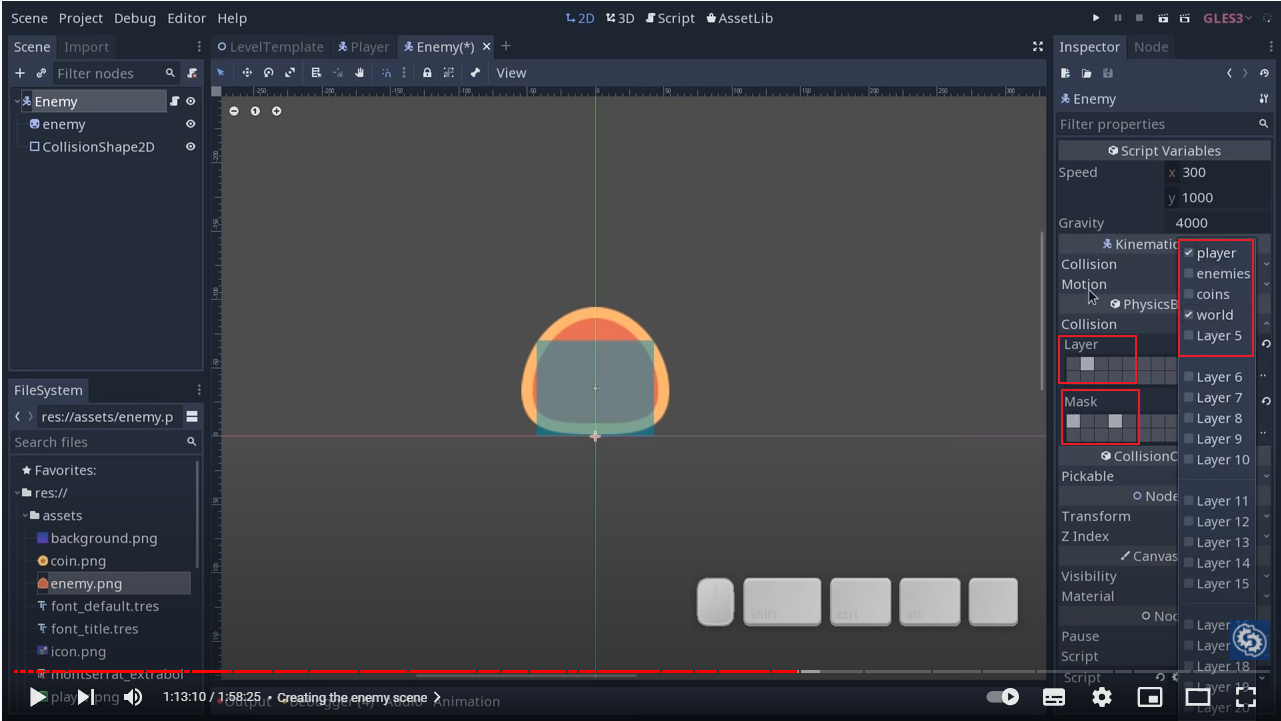The height and width of the screenshot is (721, 1281).
Task: Check the coins mask layer checkbox
Action: click(1189, 294)
